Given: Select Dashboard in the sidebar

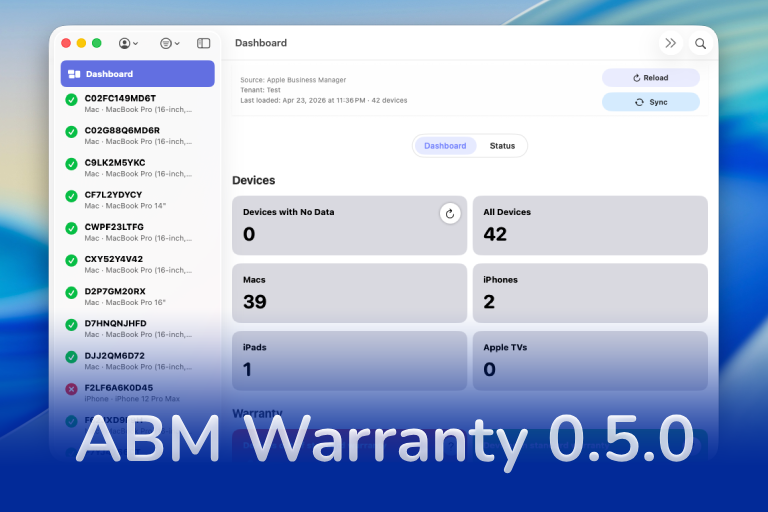Looking at the screenshot, I should click(x=138, y=73).
